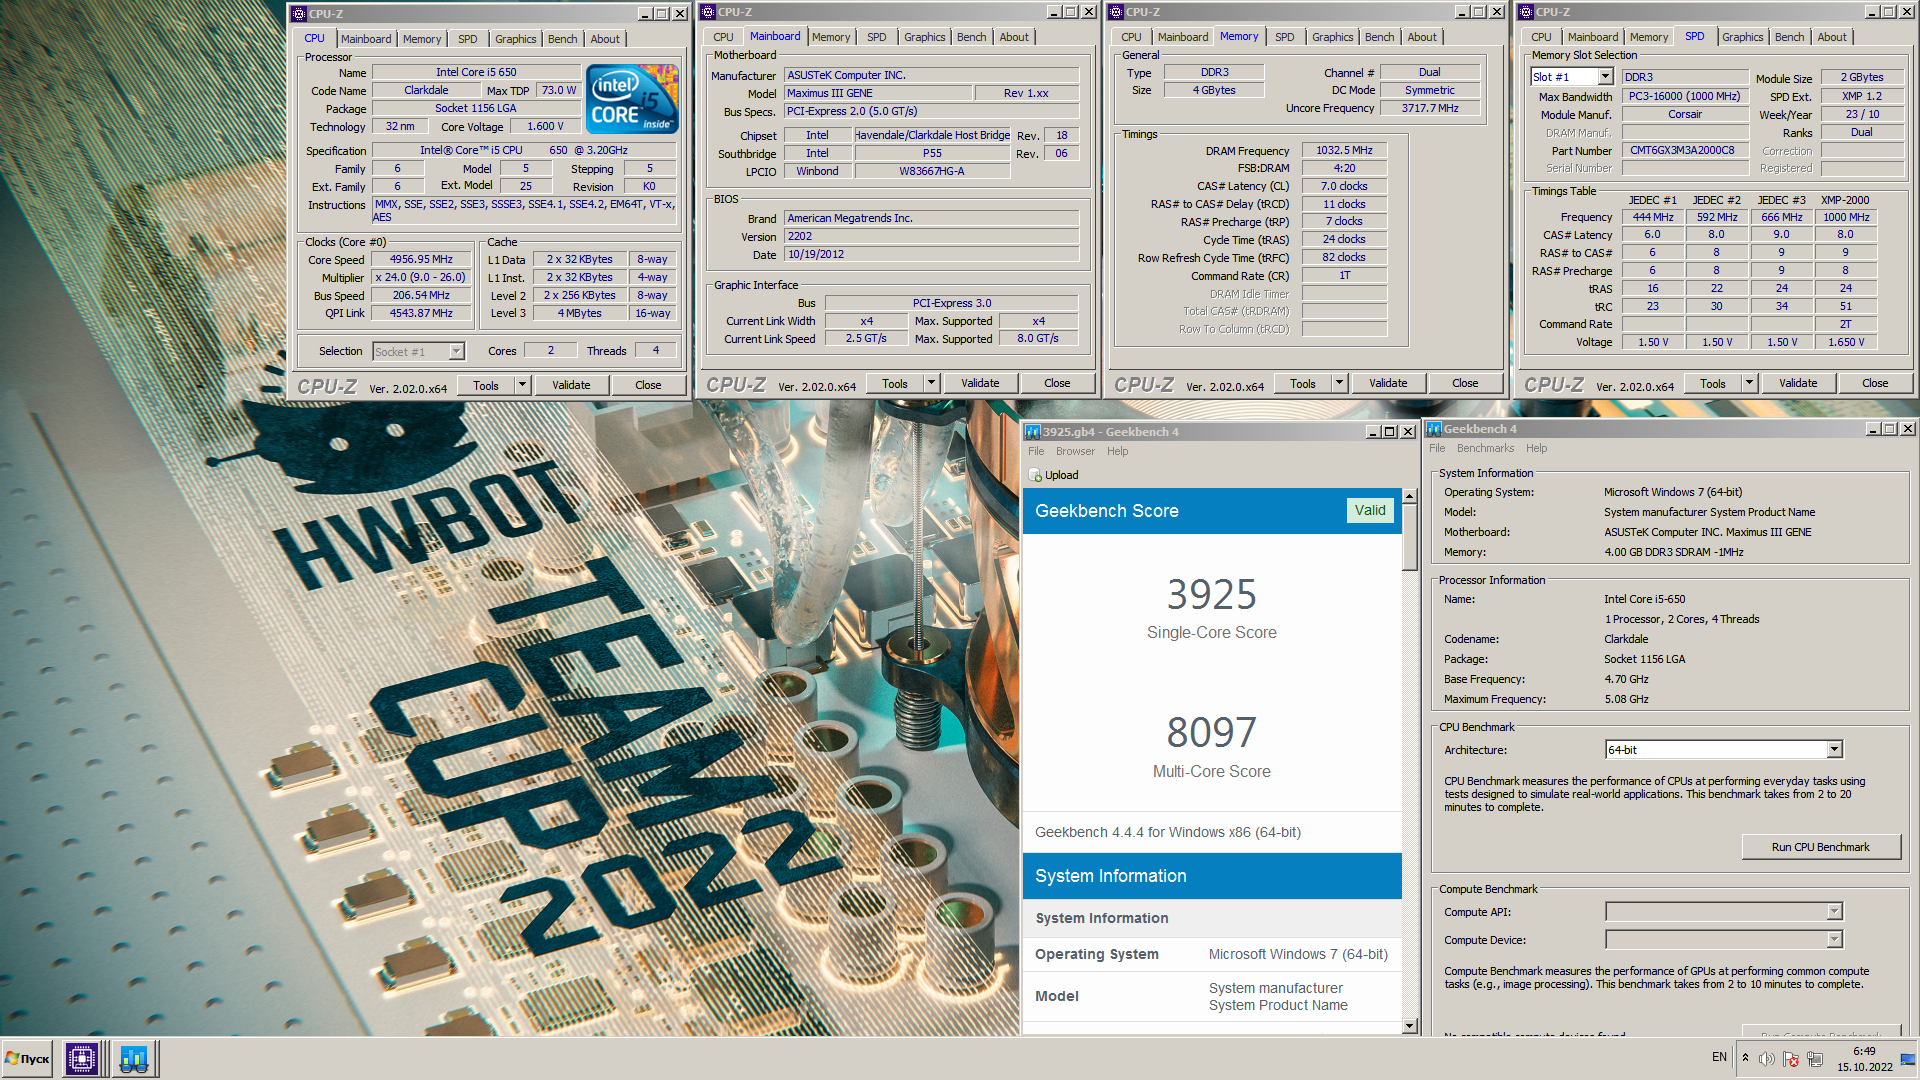
Task: Click the DRAM Frequency 1032.5 MHz value
Action: (x=1344, y=150)
